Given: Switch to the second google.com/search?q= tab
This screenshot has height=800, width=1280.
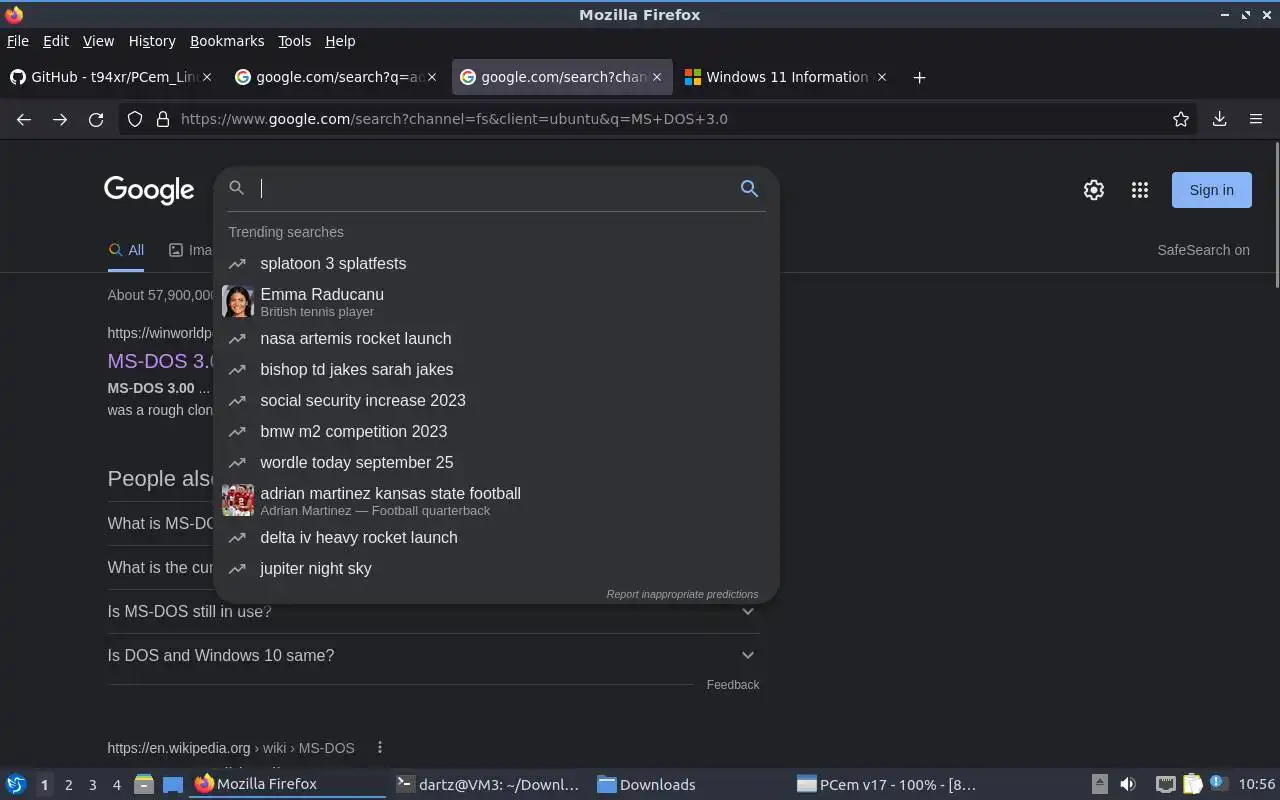Looking at the screenshot, I should pyautogui.click(x=335, y=77).
